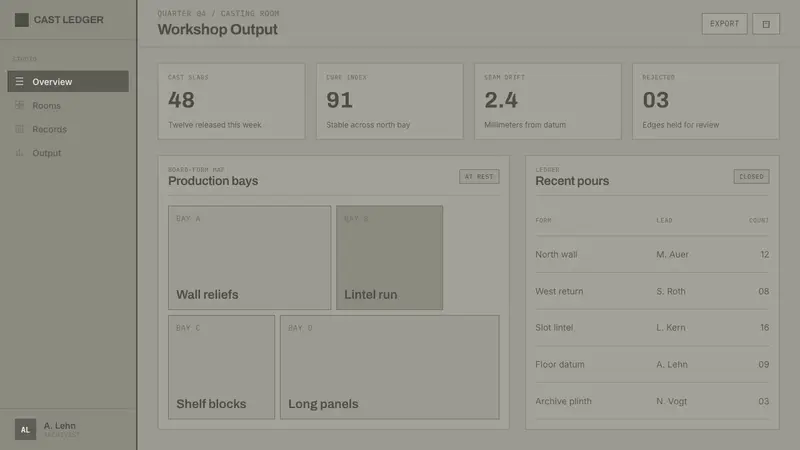Click the count 16 for Slot lintel
Viewport: 800px width, 450px height.
click(x=764, y=328)
